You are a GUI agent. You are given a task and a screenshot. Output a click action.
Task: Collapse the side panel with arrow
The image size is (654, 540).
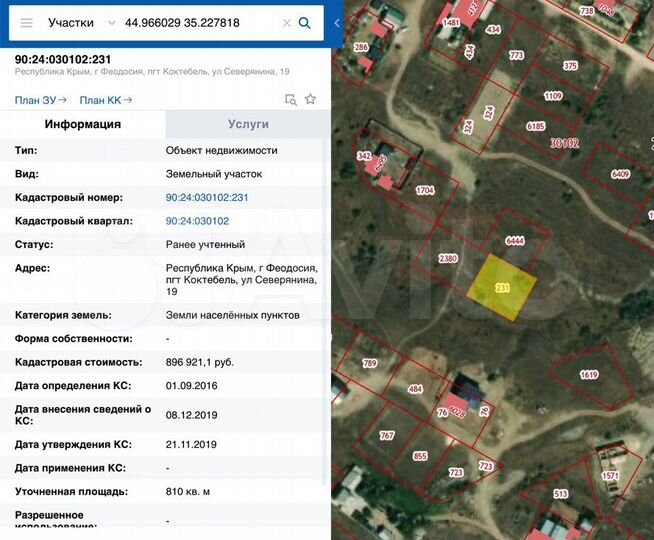click(x=337, y=22)
